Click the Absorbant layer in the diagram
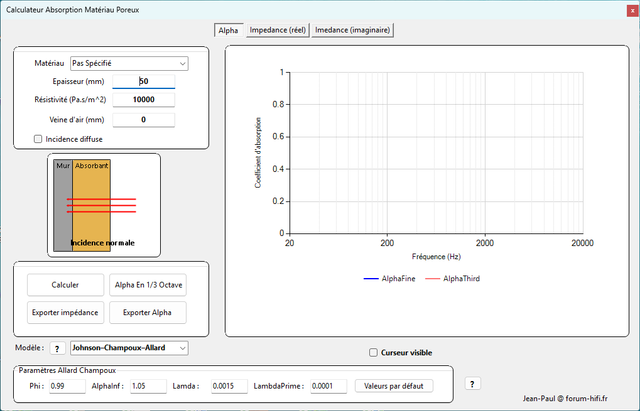 (x=91, y=205)
